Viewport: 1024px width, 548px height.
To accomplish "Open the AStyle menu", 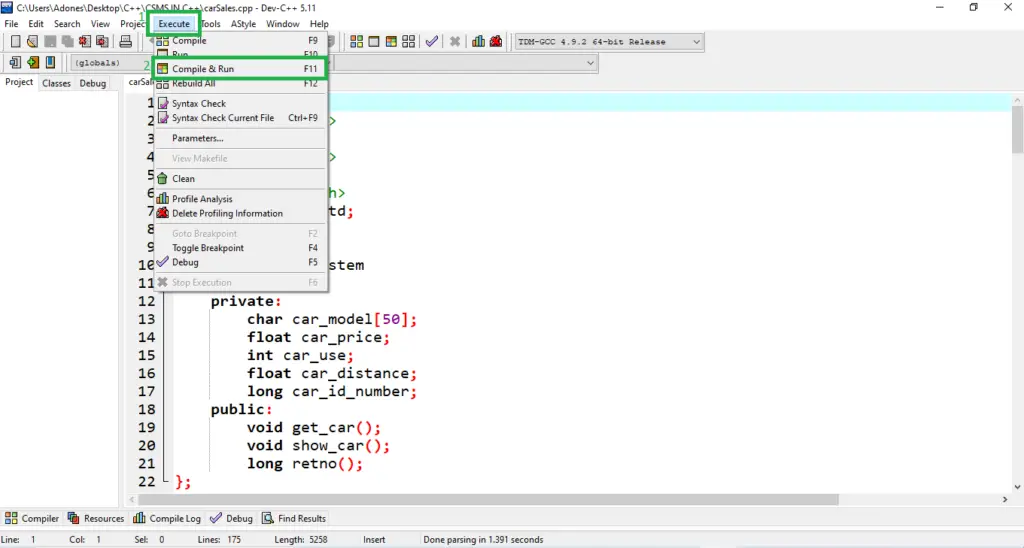I will point(243,24).
